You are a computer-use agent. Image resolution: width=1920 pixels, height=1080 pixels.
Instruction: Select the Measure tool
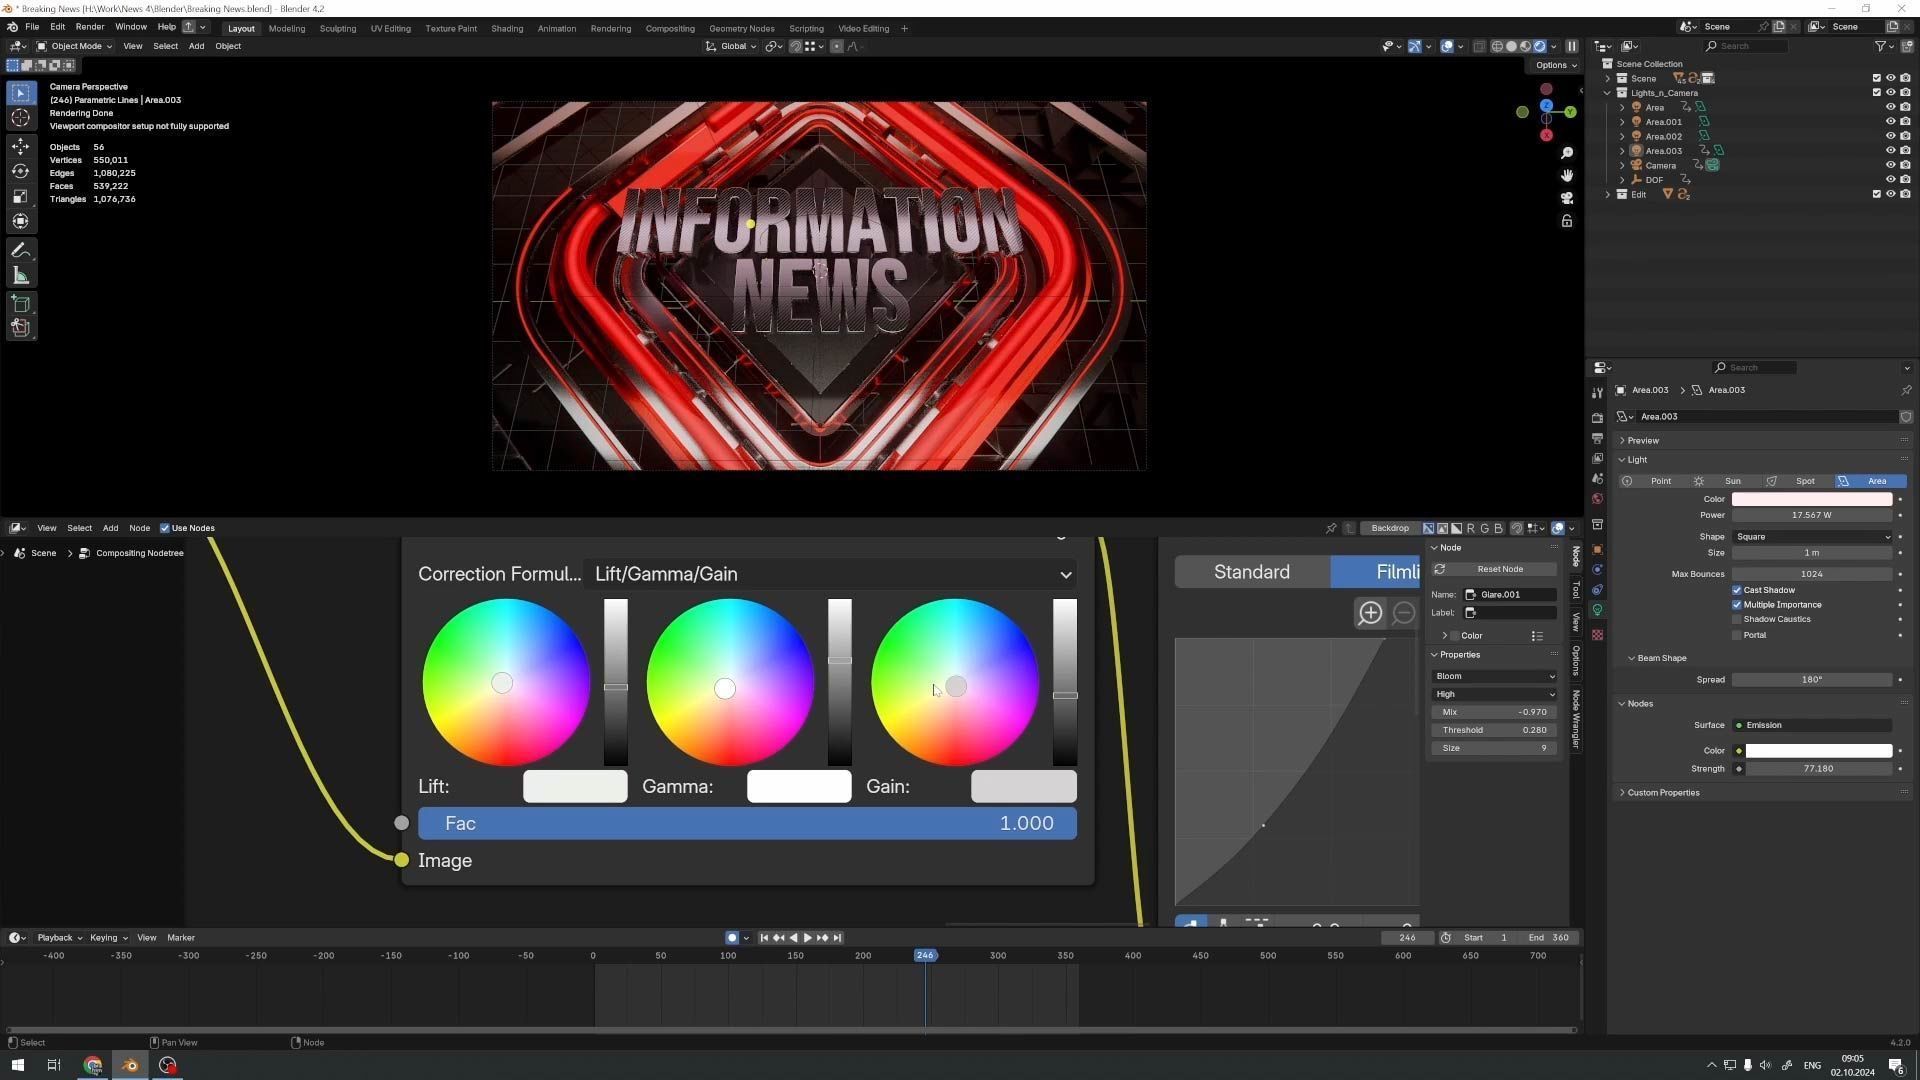(x=20, y=276)
